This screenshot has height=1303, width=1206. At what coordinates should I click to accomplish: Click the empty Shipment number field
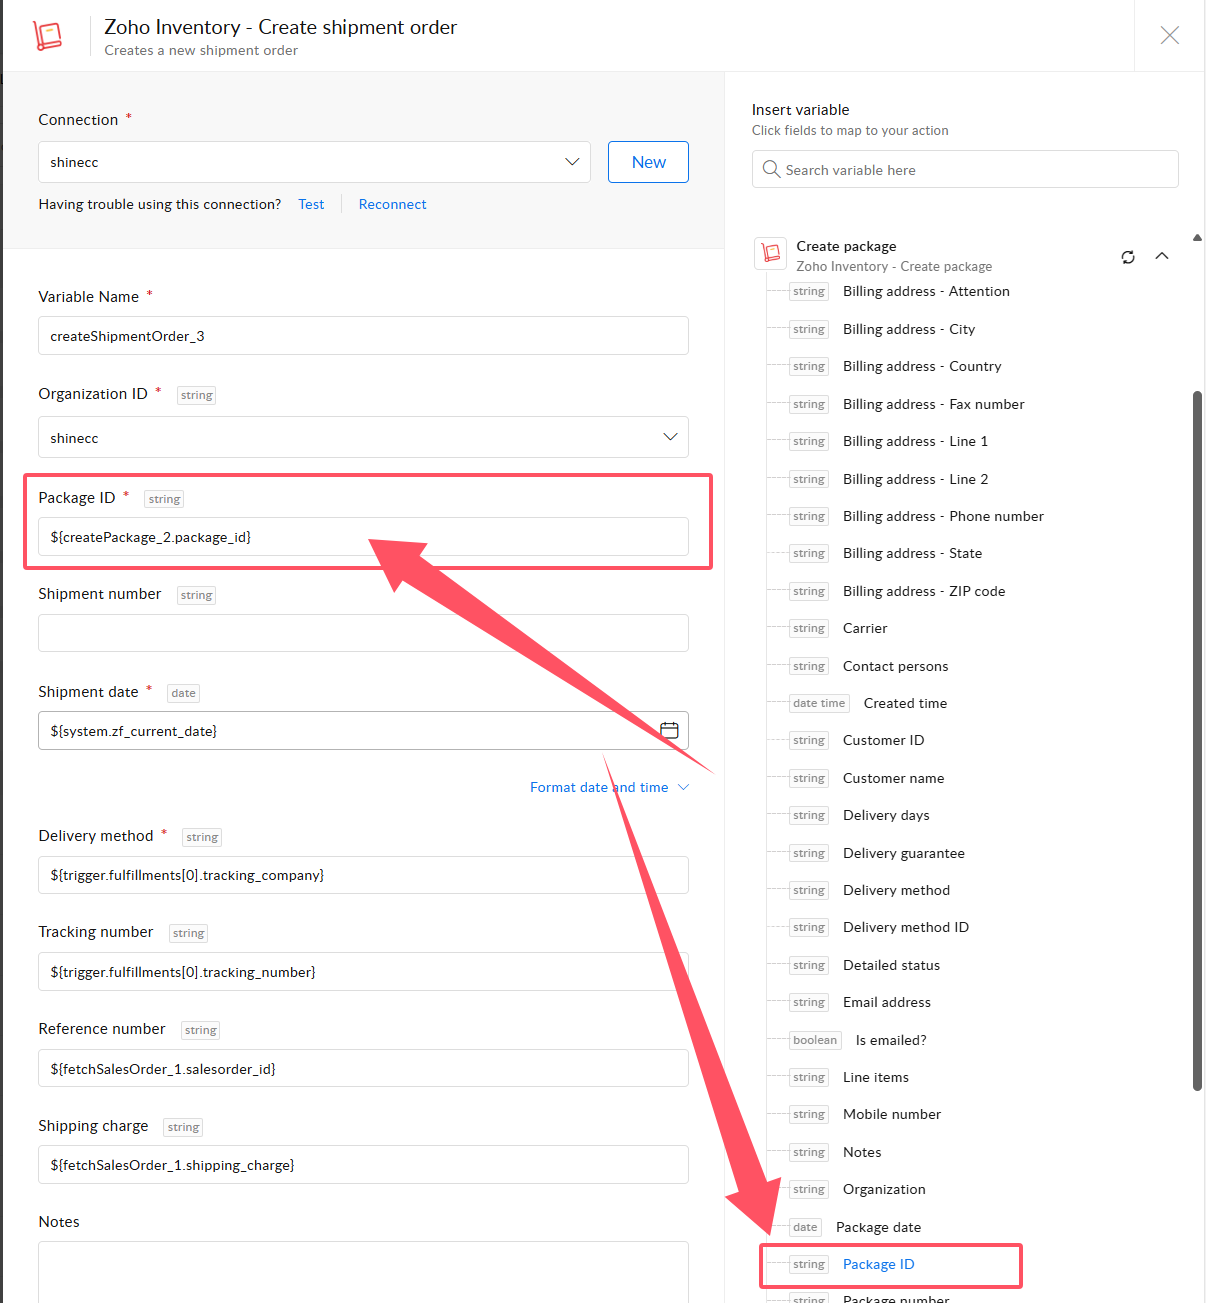[x=363, y=633]
